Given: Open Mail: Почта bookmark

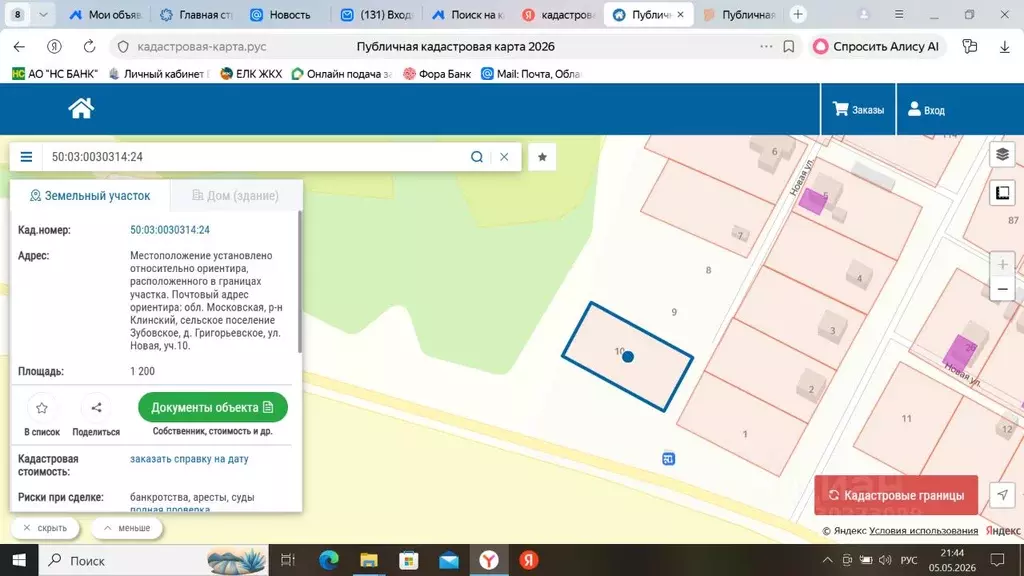Looking at the screenshot, I should tap(531, 74).
